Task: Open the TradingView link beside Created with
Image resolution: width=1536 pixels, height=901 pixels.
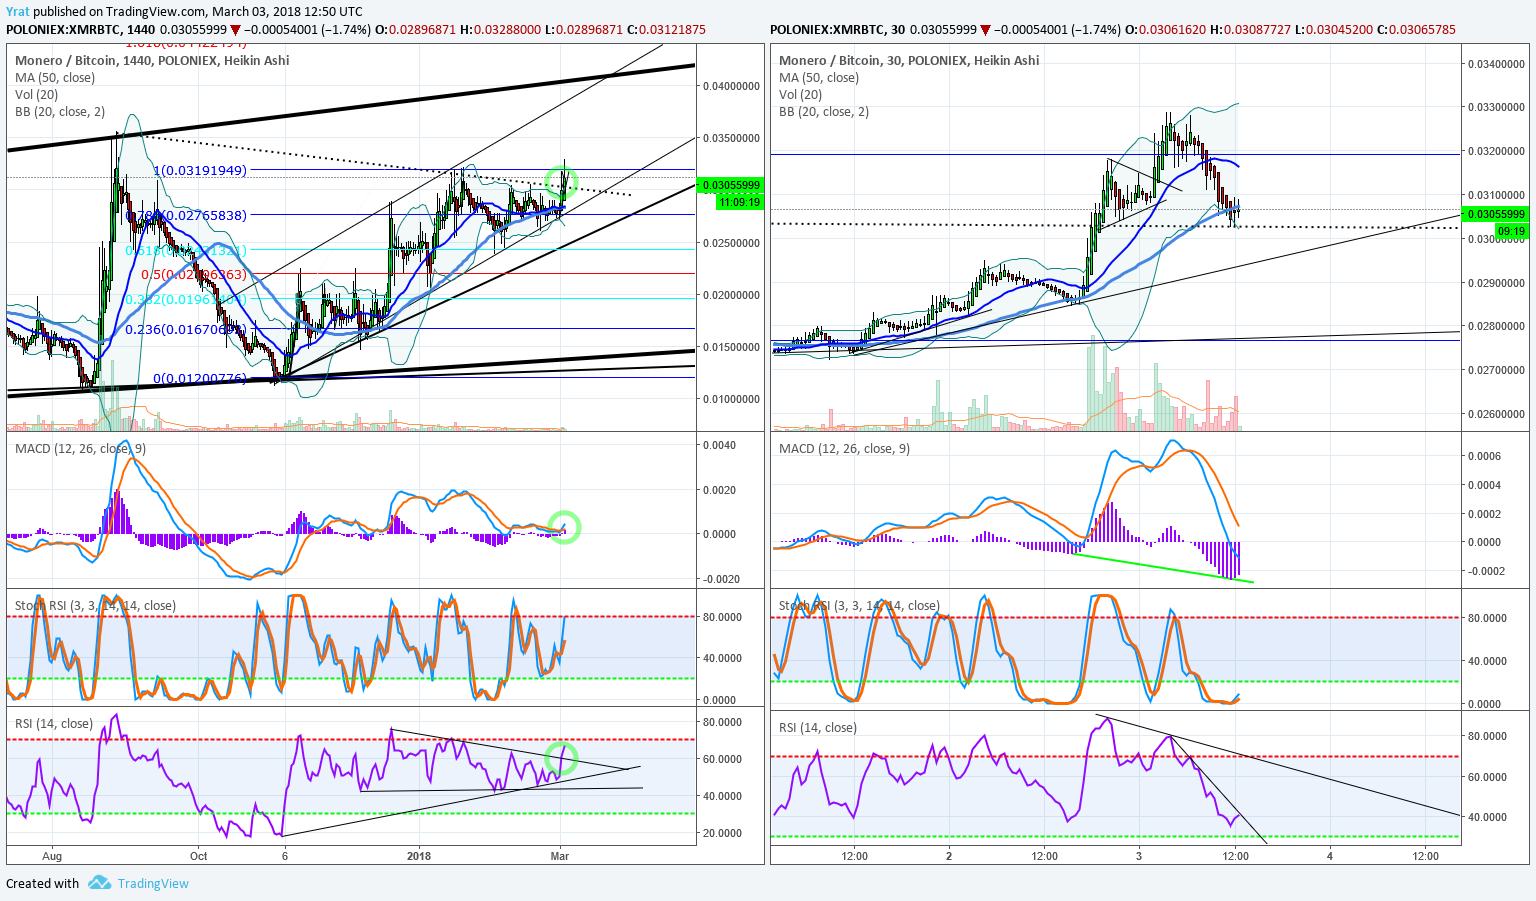Action: [x=153, y=883]
